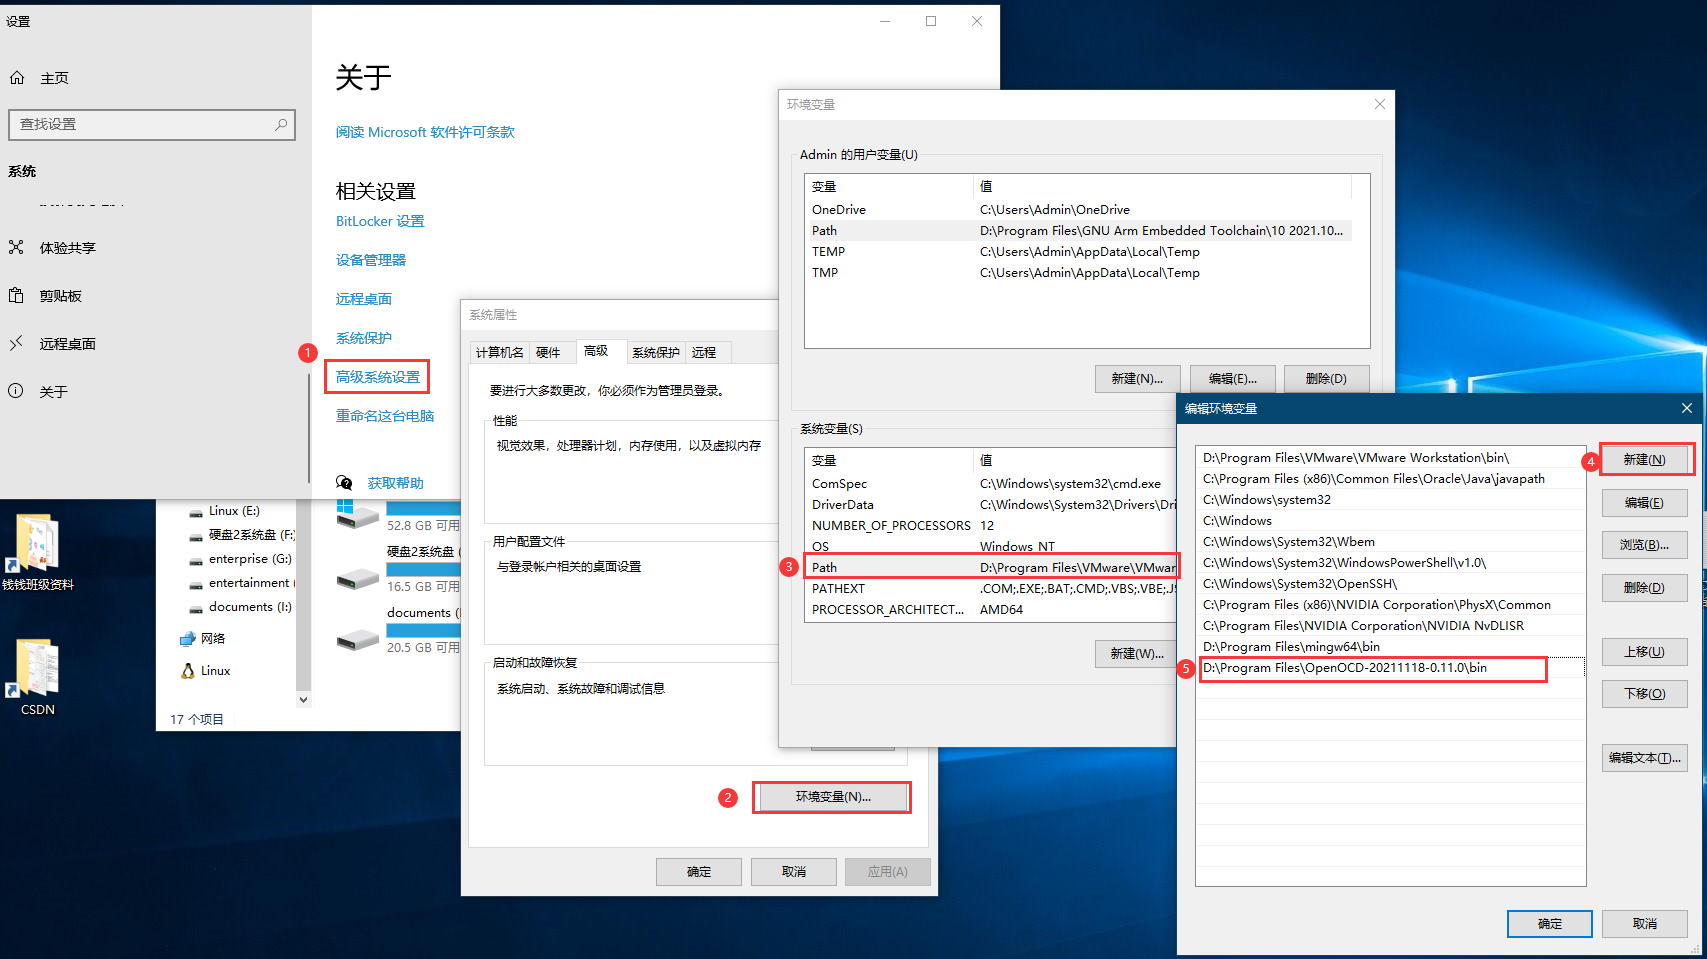The image size is (1707, 959).
Task: Click 编辑(E)... under user variables
Action: tap(1232, 378)
